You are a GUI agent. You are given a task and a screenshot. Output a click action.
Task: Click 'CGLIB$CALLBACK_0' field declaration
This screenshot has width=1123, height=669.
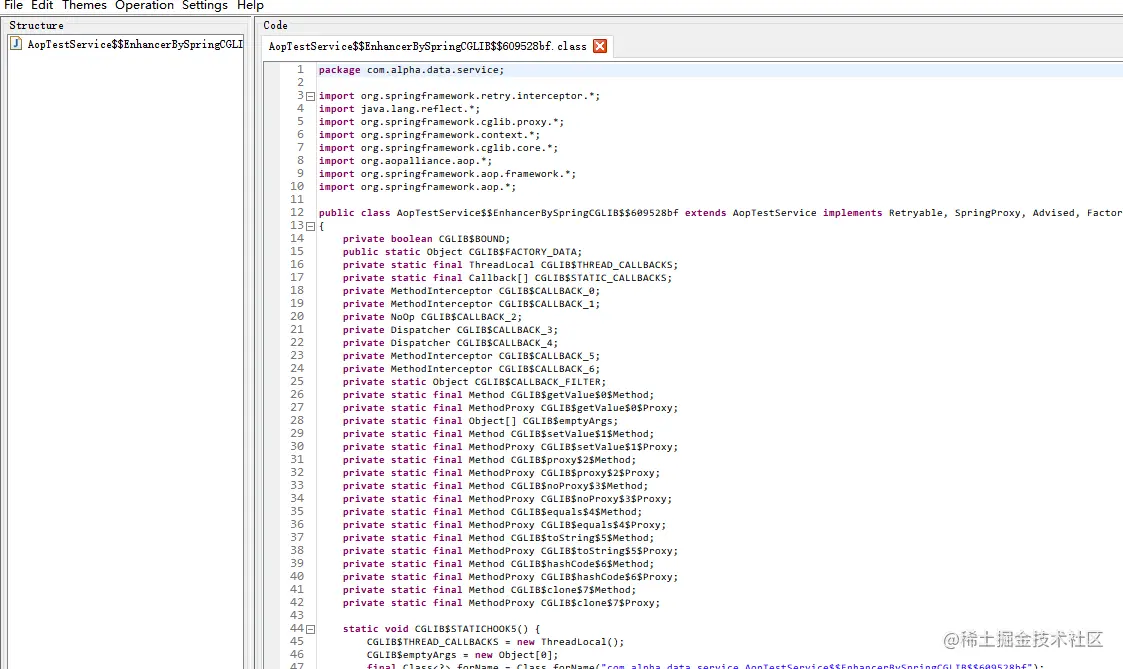point(471,291)
